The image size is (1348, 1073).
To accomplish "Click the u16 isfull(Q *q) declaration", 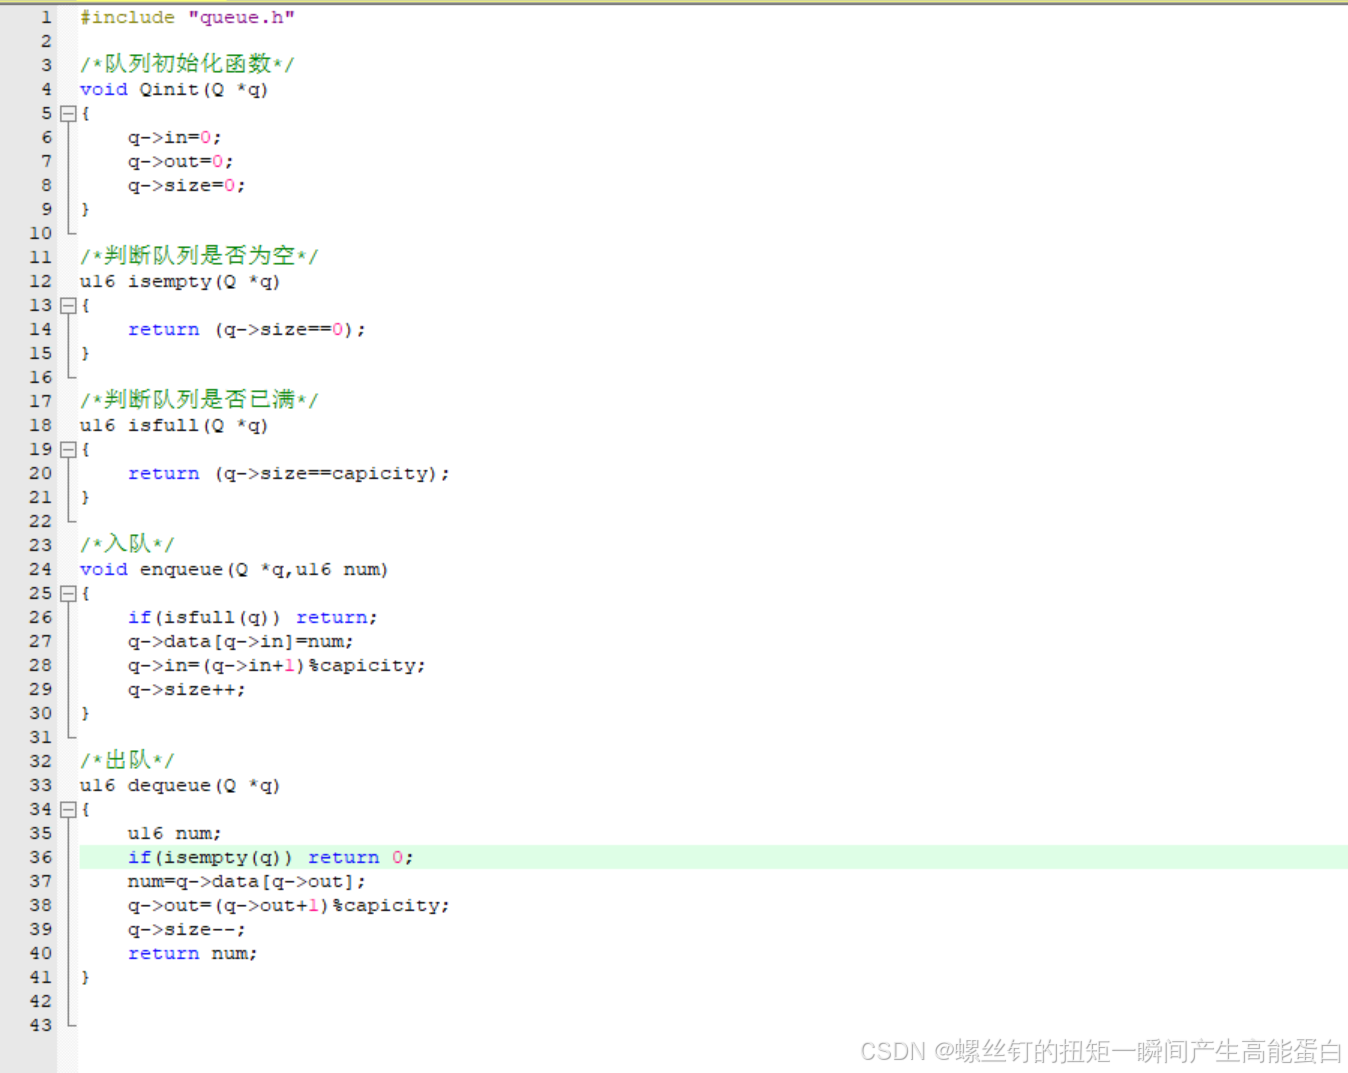I will [x=174, y=426].
